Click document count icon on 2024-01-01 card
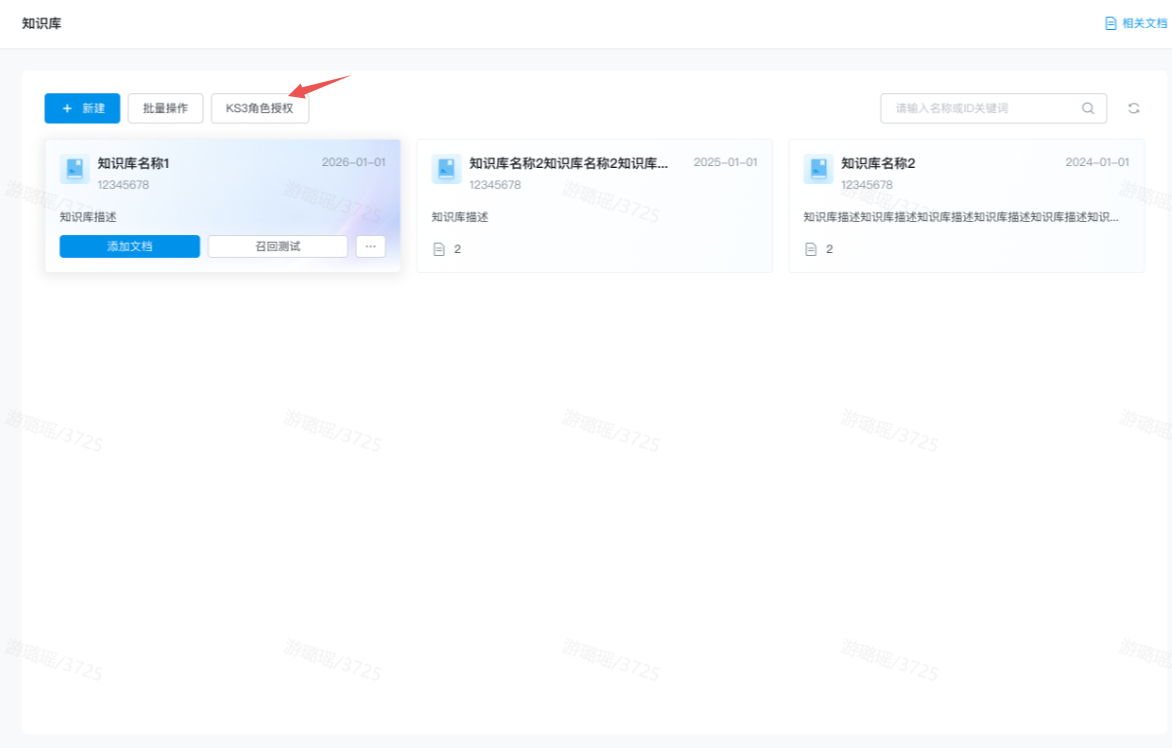Image resolution: width=1172 pixels, height=748 pixels. tap(810, 250)
